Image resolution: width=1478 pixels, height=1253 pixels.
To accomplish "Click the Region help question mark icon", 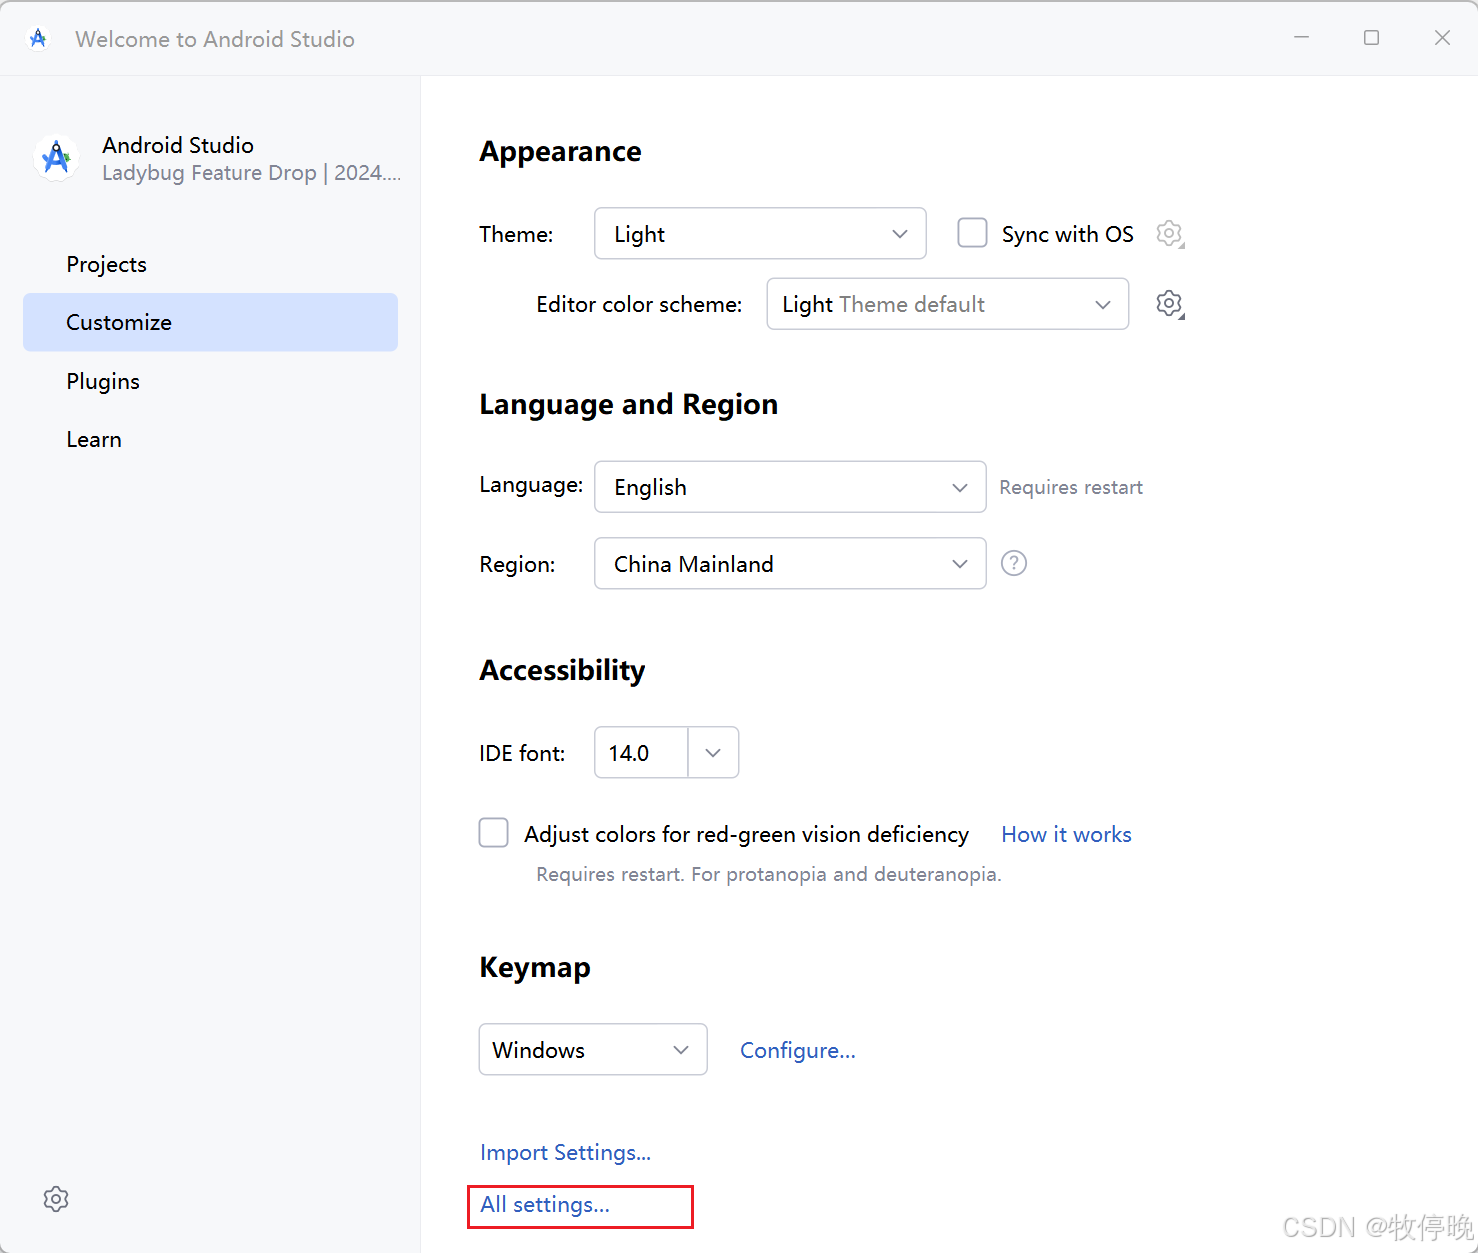I will click(x=1014, y=563).
